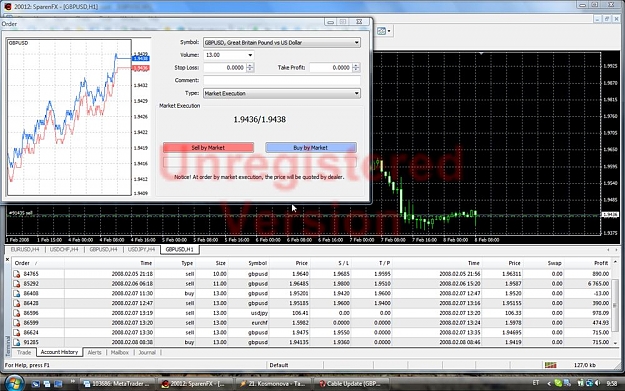
Task: Sort history by the Order column header
Action: pyautogui.click(x=22, y=263)
